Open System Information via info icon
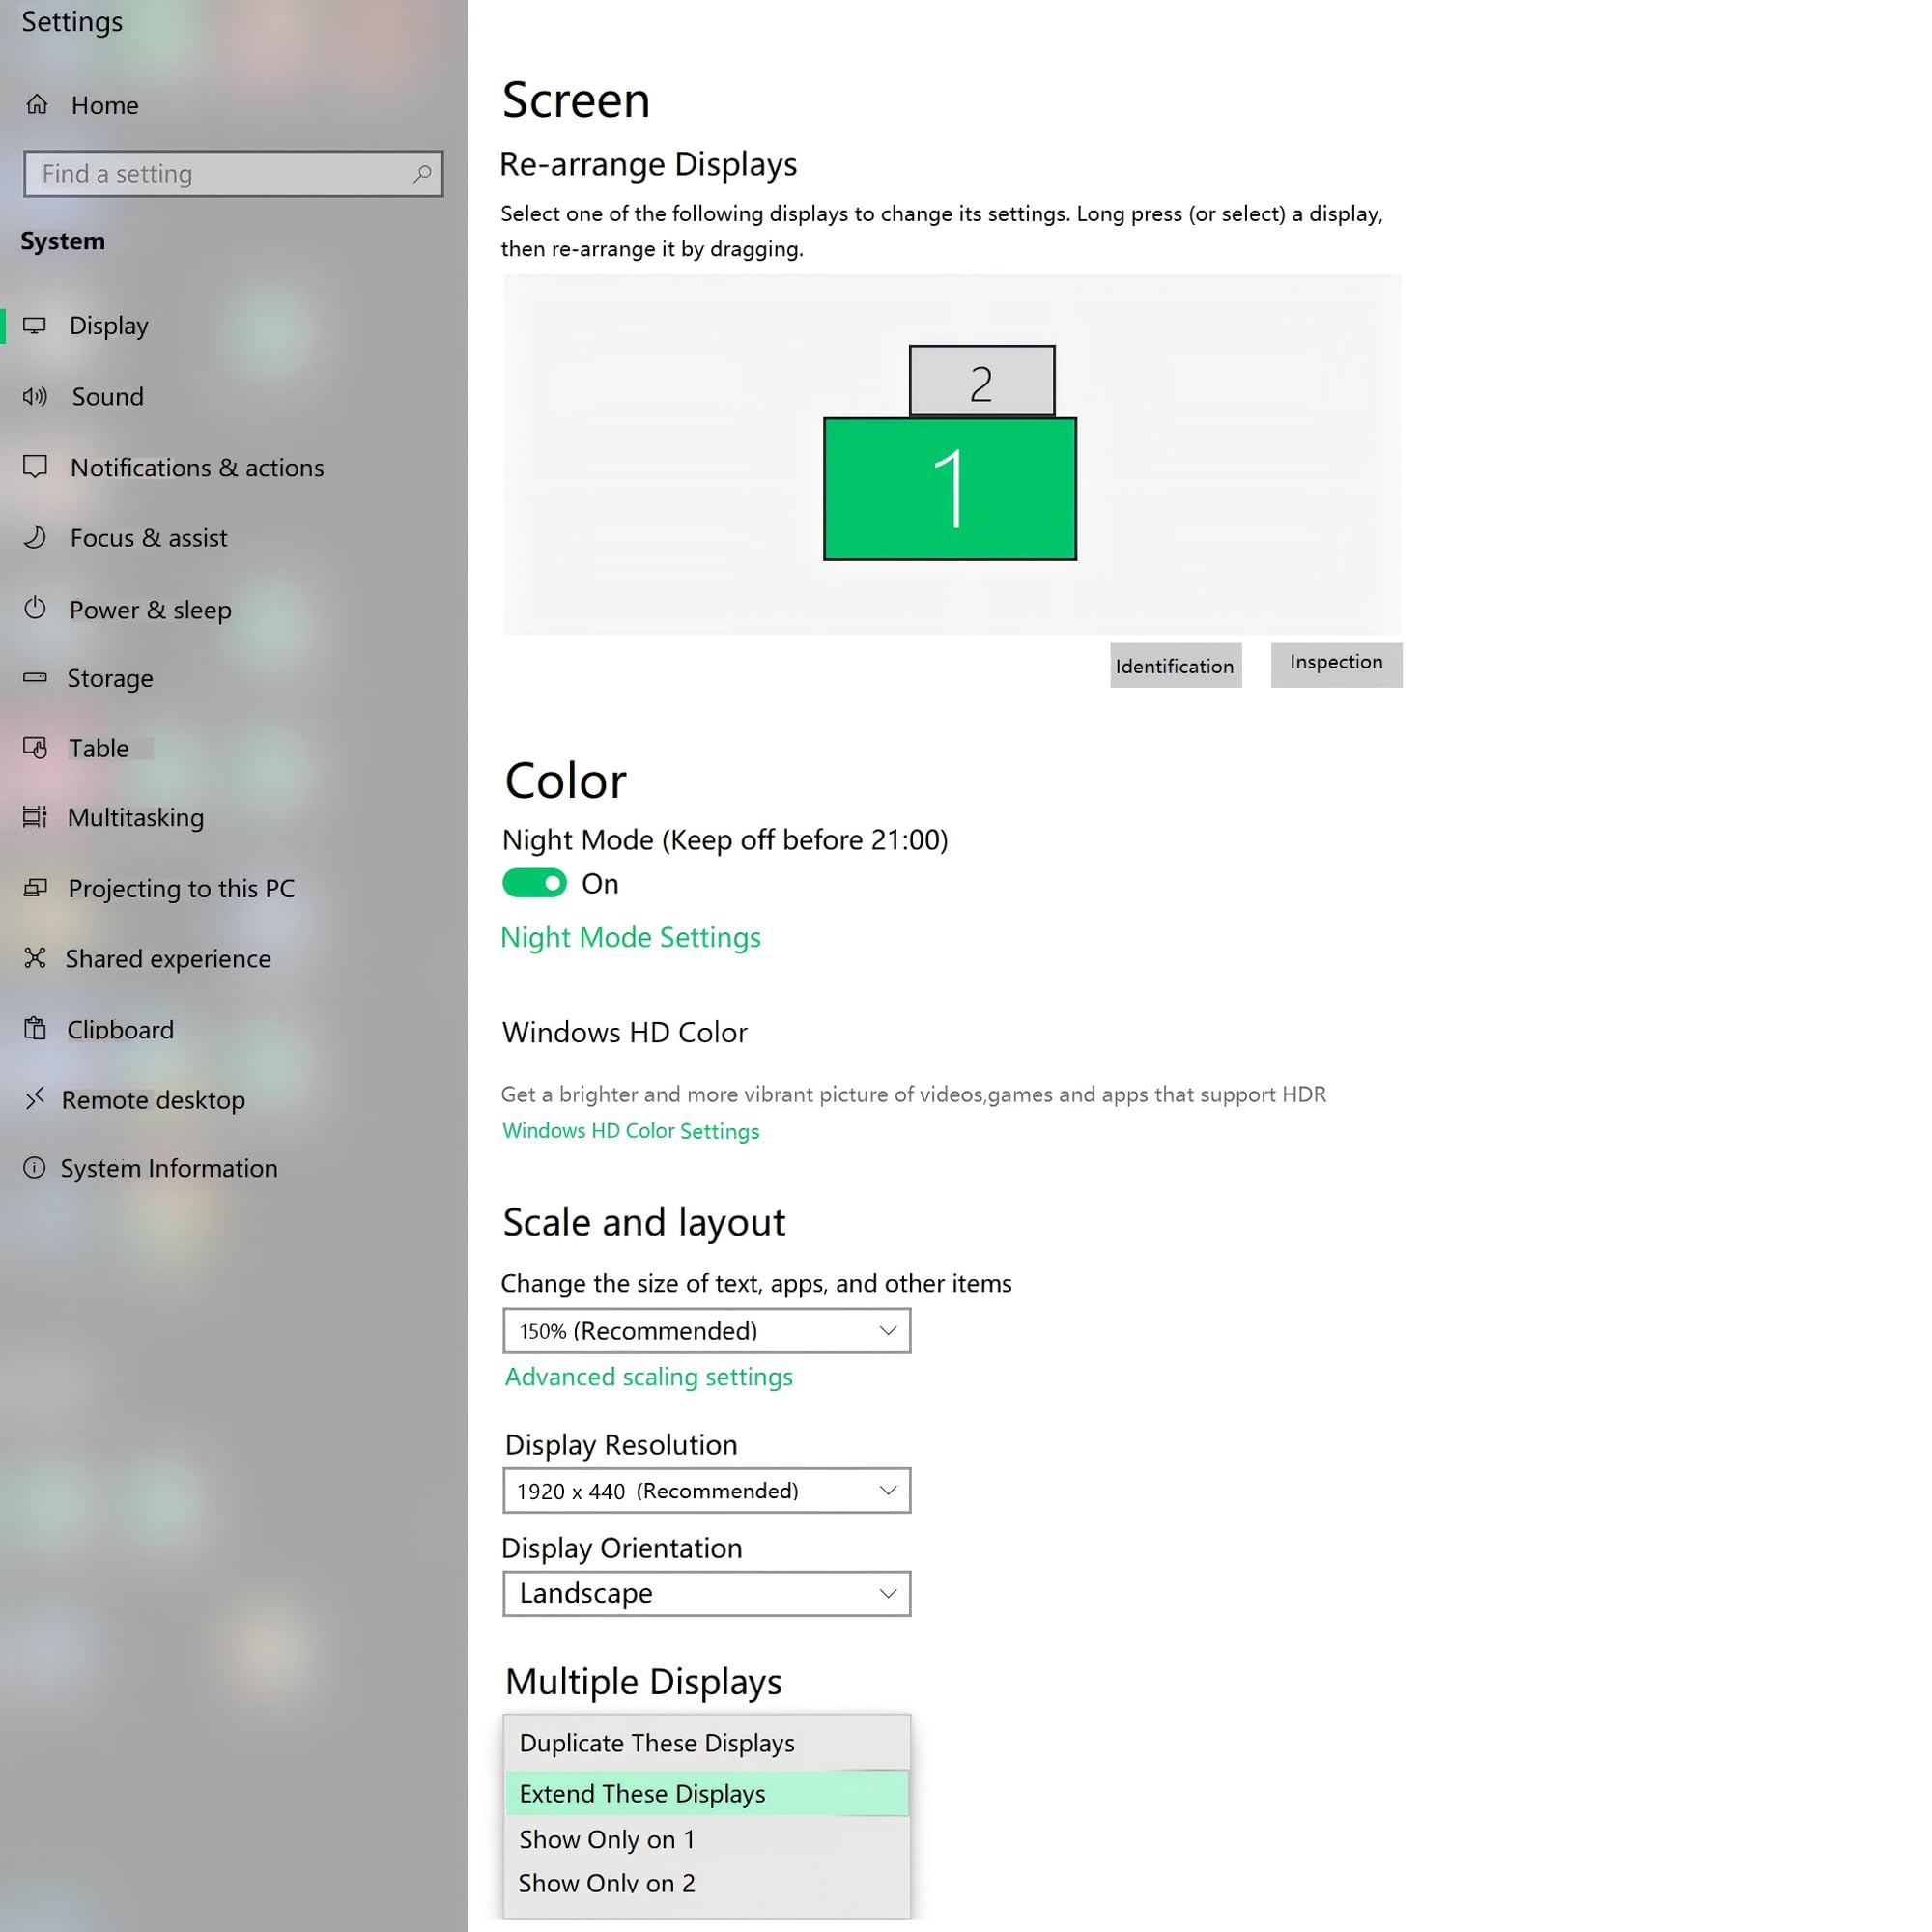 34,1167
